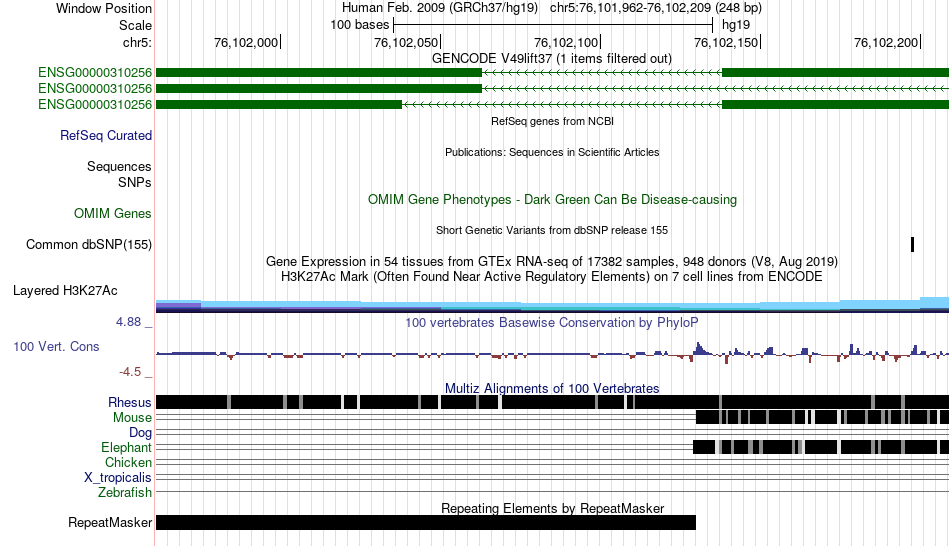The width and height of the screenshot is (950, 546).
Task: Click Short Genetic Variants from dbSNP title
Action: [x=552, y=230]
